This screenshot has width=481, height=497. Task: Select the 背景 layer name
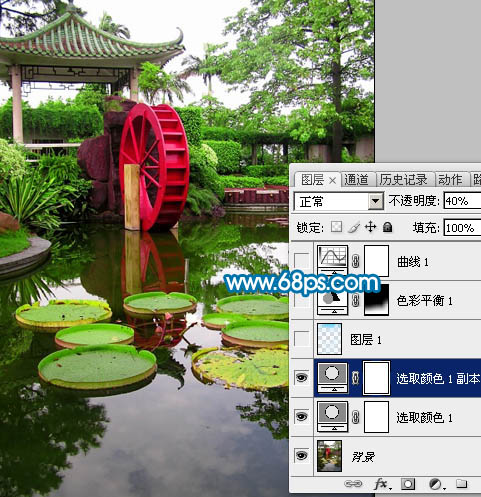click(x=363, y=457)
